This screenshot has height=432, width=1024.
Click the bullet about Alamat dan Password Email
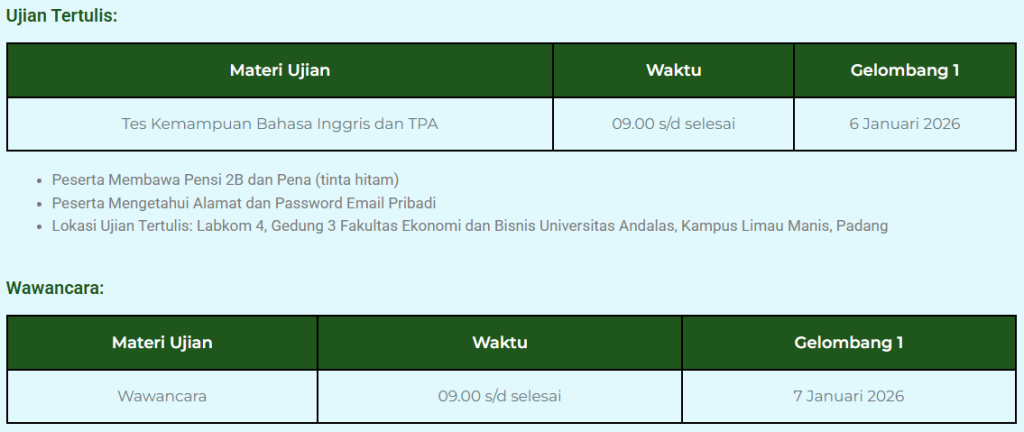(x=244, y=203)
